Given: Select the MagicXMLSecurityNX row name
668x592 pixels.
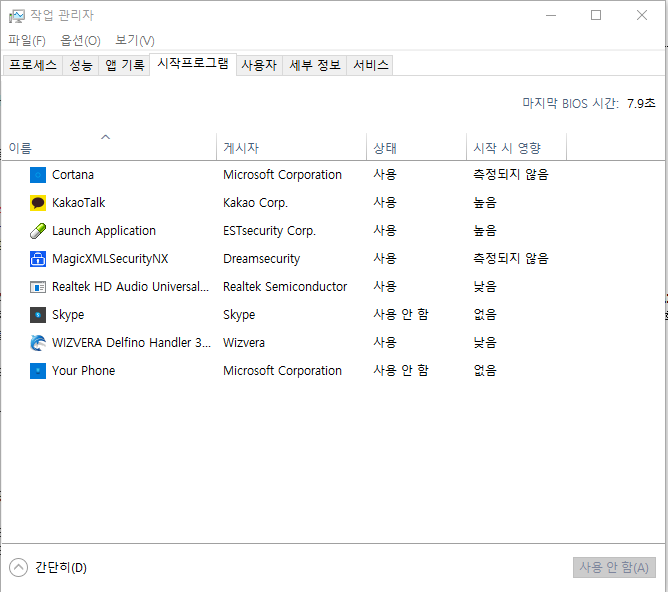Looking at the screenshot, I should [x=110, y=259].
